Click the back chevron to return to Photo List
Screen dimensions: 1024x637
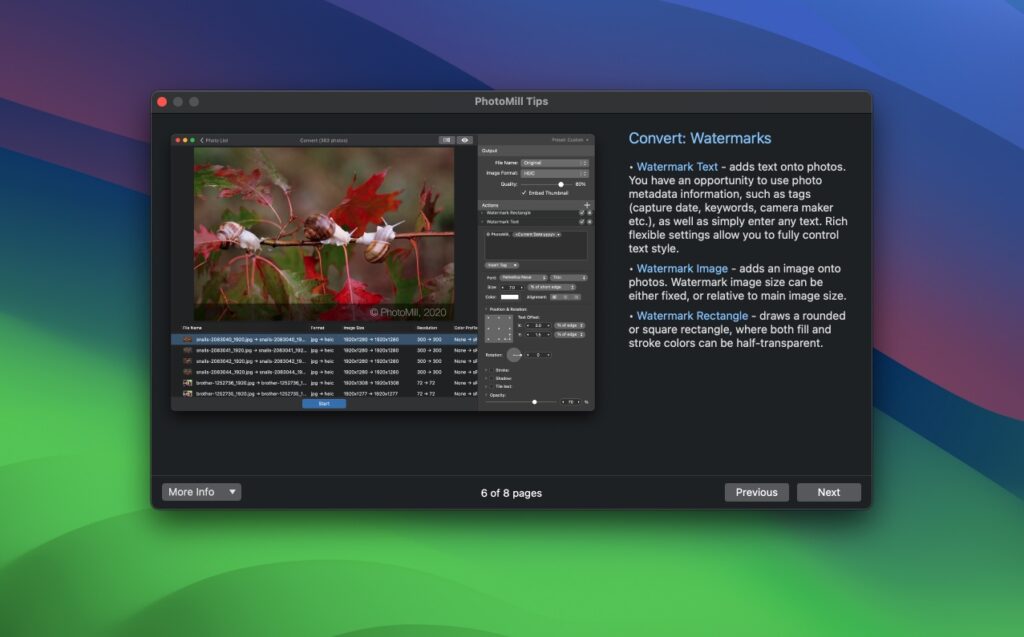pyautogui.click(x=202, y=140)
